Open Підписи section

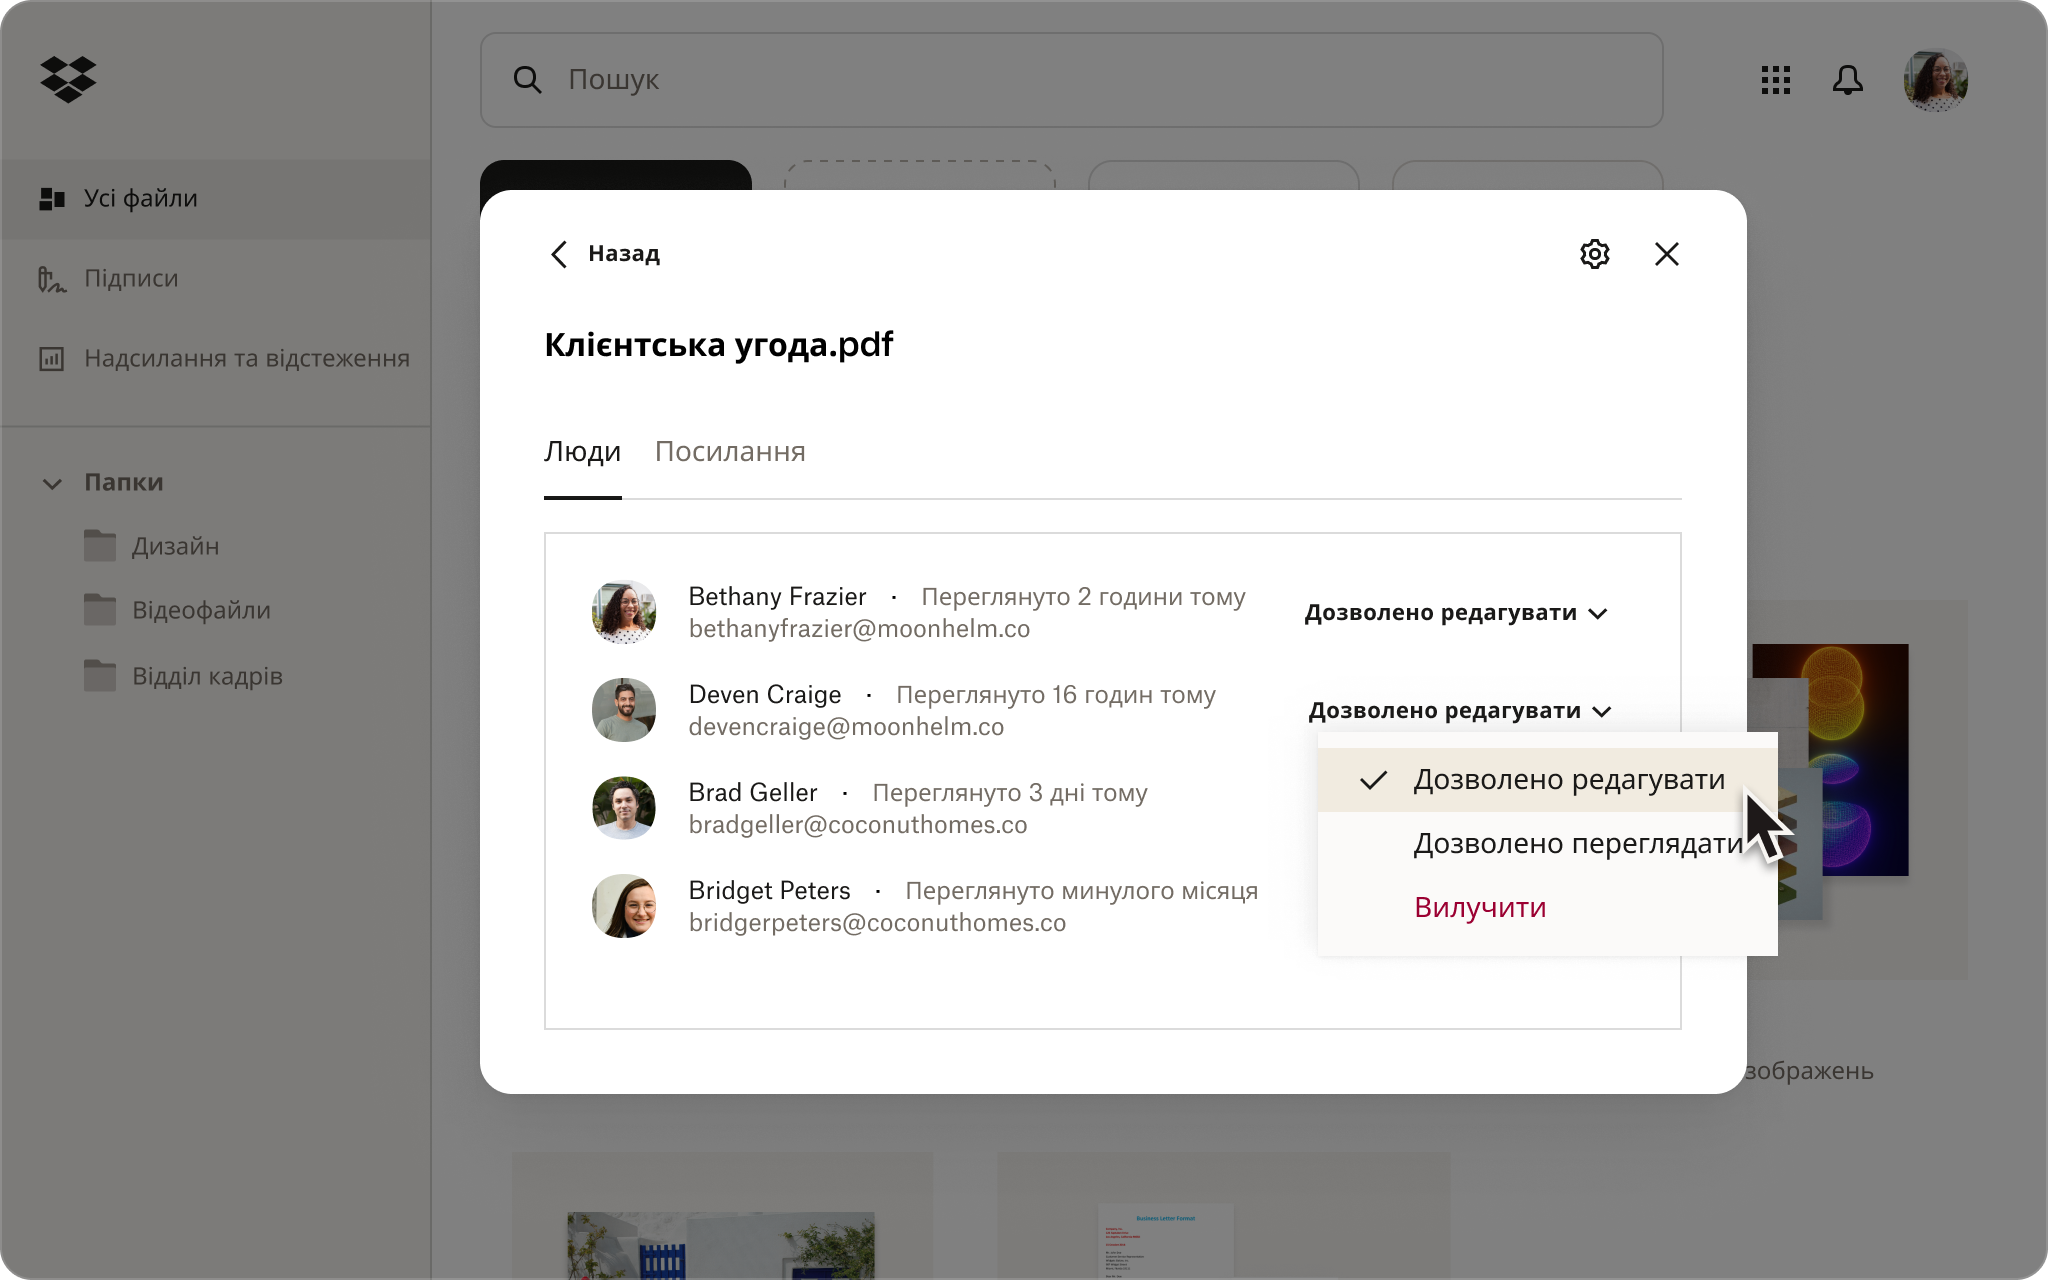131,278
